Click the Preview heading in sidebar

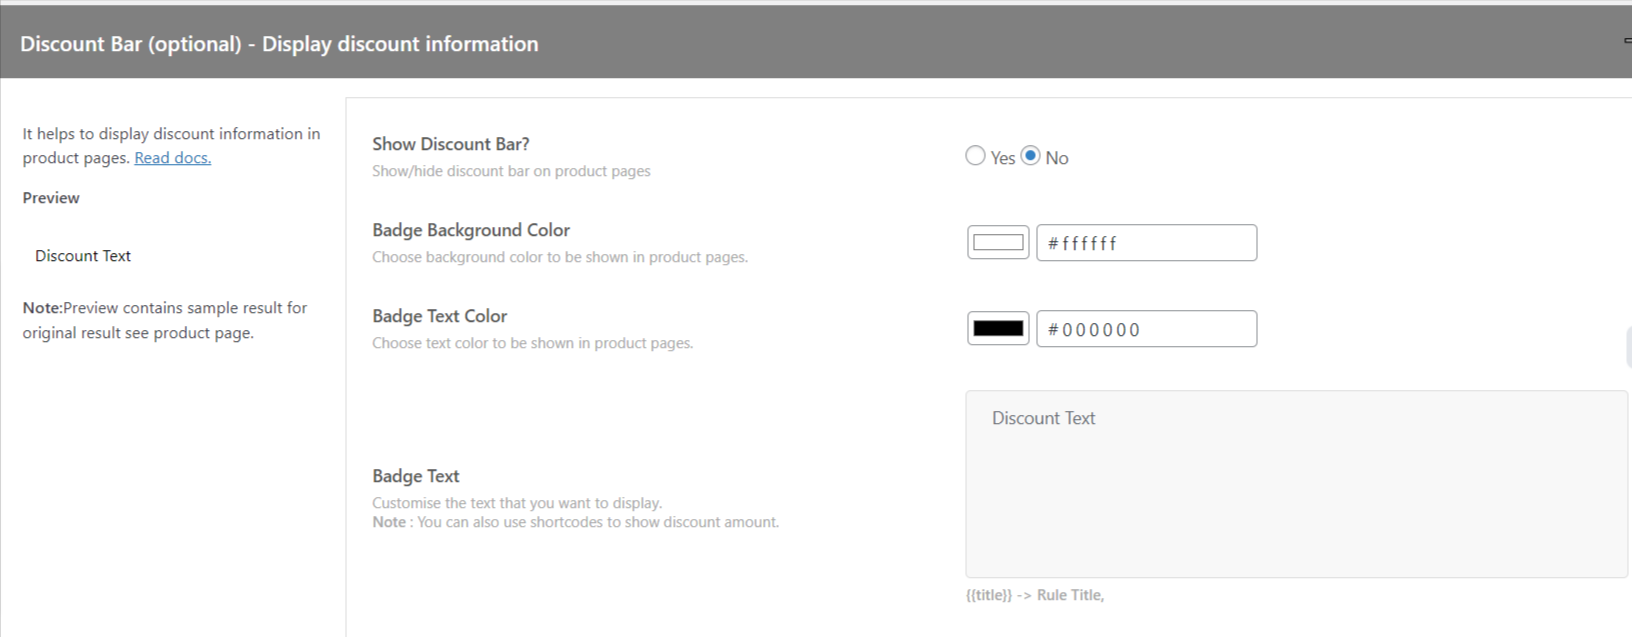(x=51, y=198)
